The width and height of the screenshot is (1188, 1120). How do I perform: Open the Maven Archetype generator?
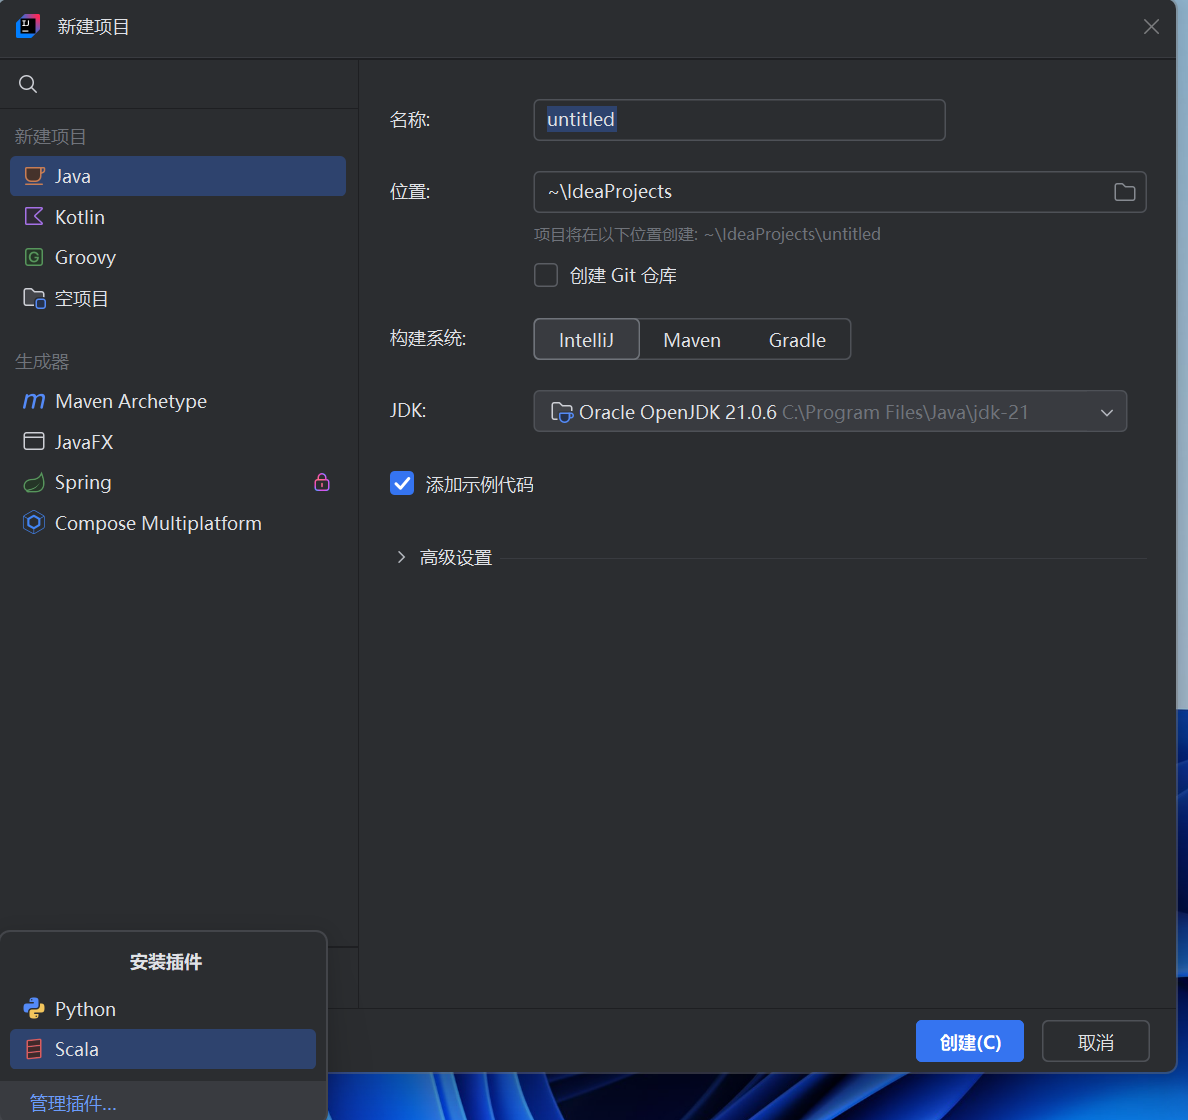pyautogui.click(x=178, y=402)
